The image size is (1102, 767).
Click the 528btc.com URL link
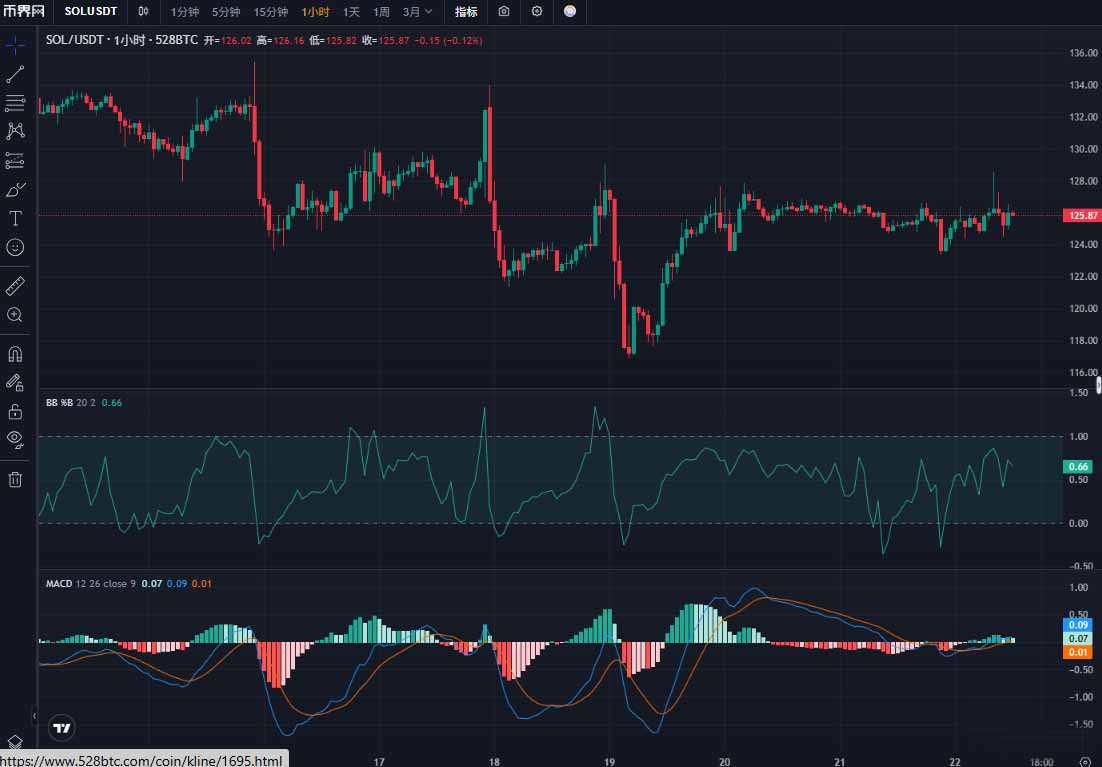pos(141,760)
